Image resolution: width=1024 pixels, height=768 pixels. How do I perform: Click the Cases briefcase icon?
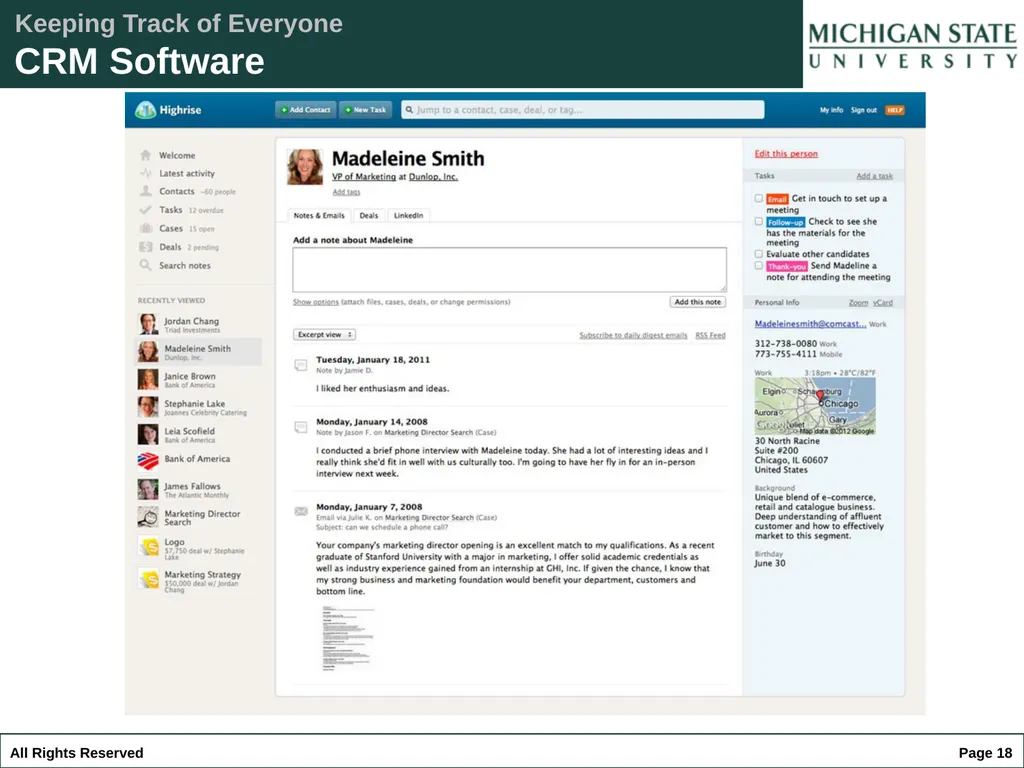point(145,229)
